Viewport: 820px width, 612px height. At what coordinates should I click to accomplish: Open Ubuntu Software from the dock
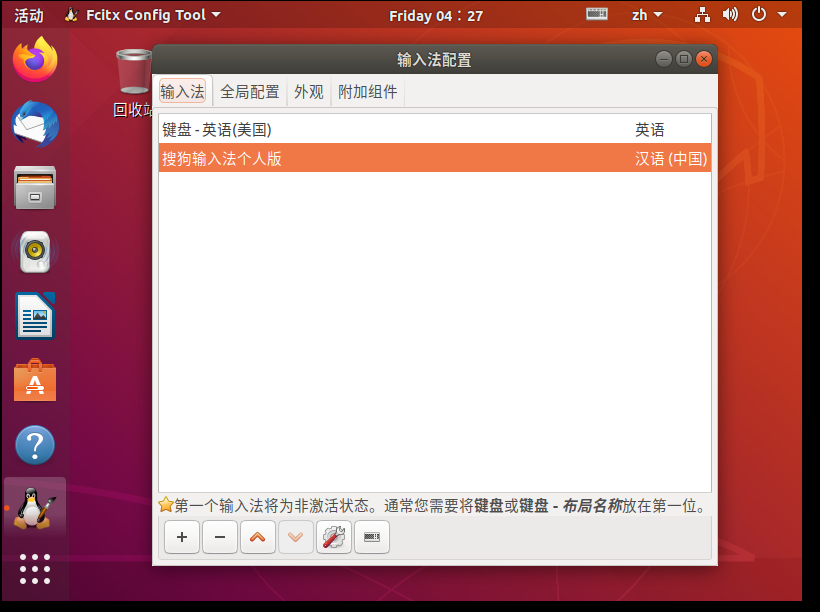(35, 380)
